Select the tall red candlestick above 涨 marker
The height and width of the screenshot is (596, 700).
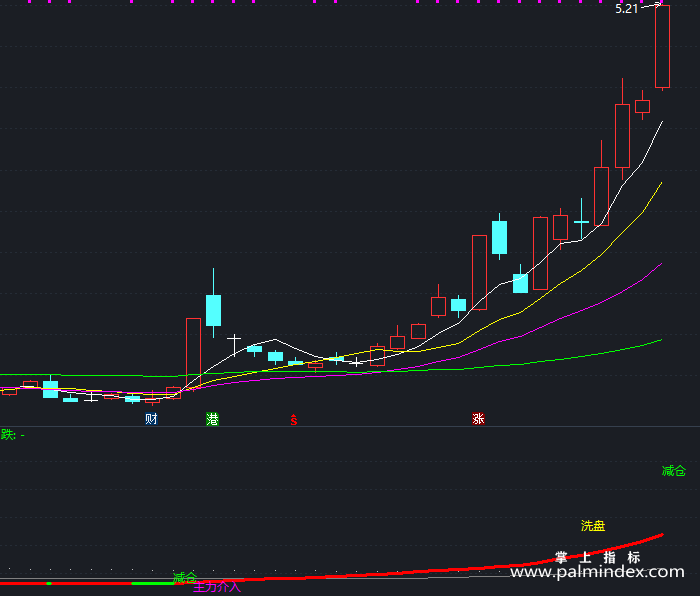click(479, 272)
